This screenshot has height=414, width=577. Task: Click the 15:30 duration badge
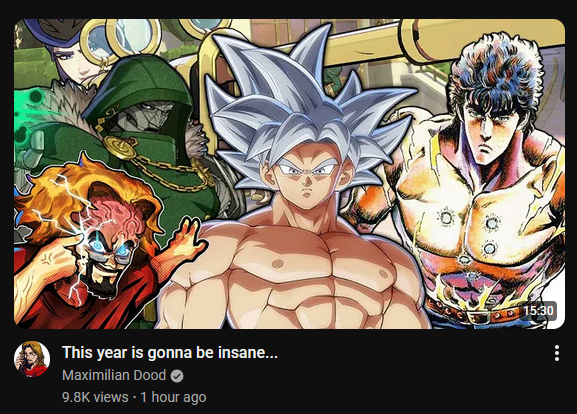pyautogui.click(x=539, y=311)
